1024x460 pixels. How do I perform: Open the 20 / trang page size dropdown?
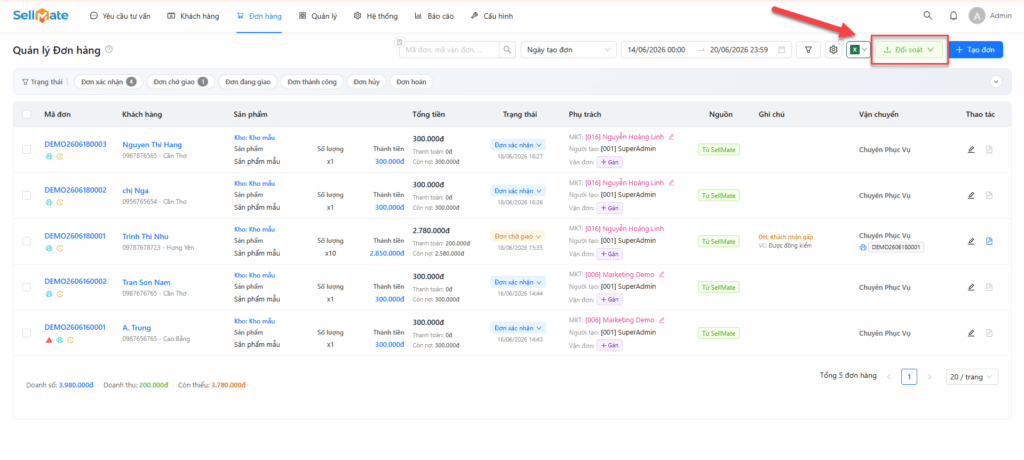(972, 377)
